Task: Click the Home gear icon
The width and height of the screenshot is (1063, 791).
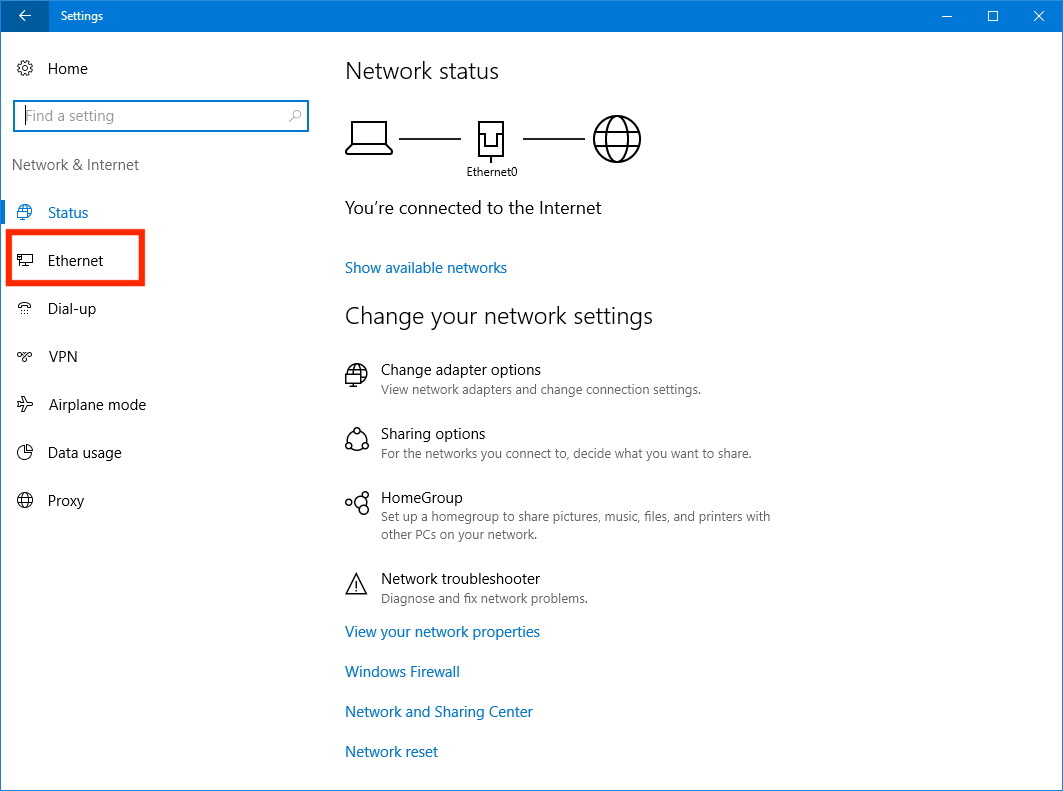Action: pos(25,69)
